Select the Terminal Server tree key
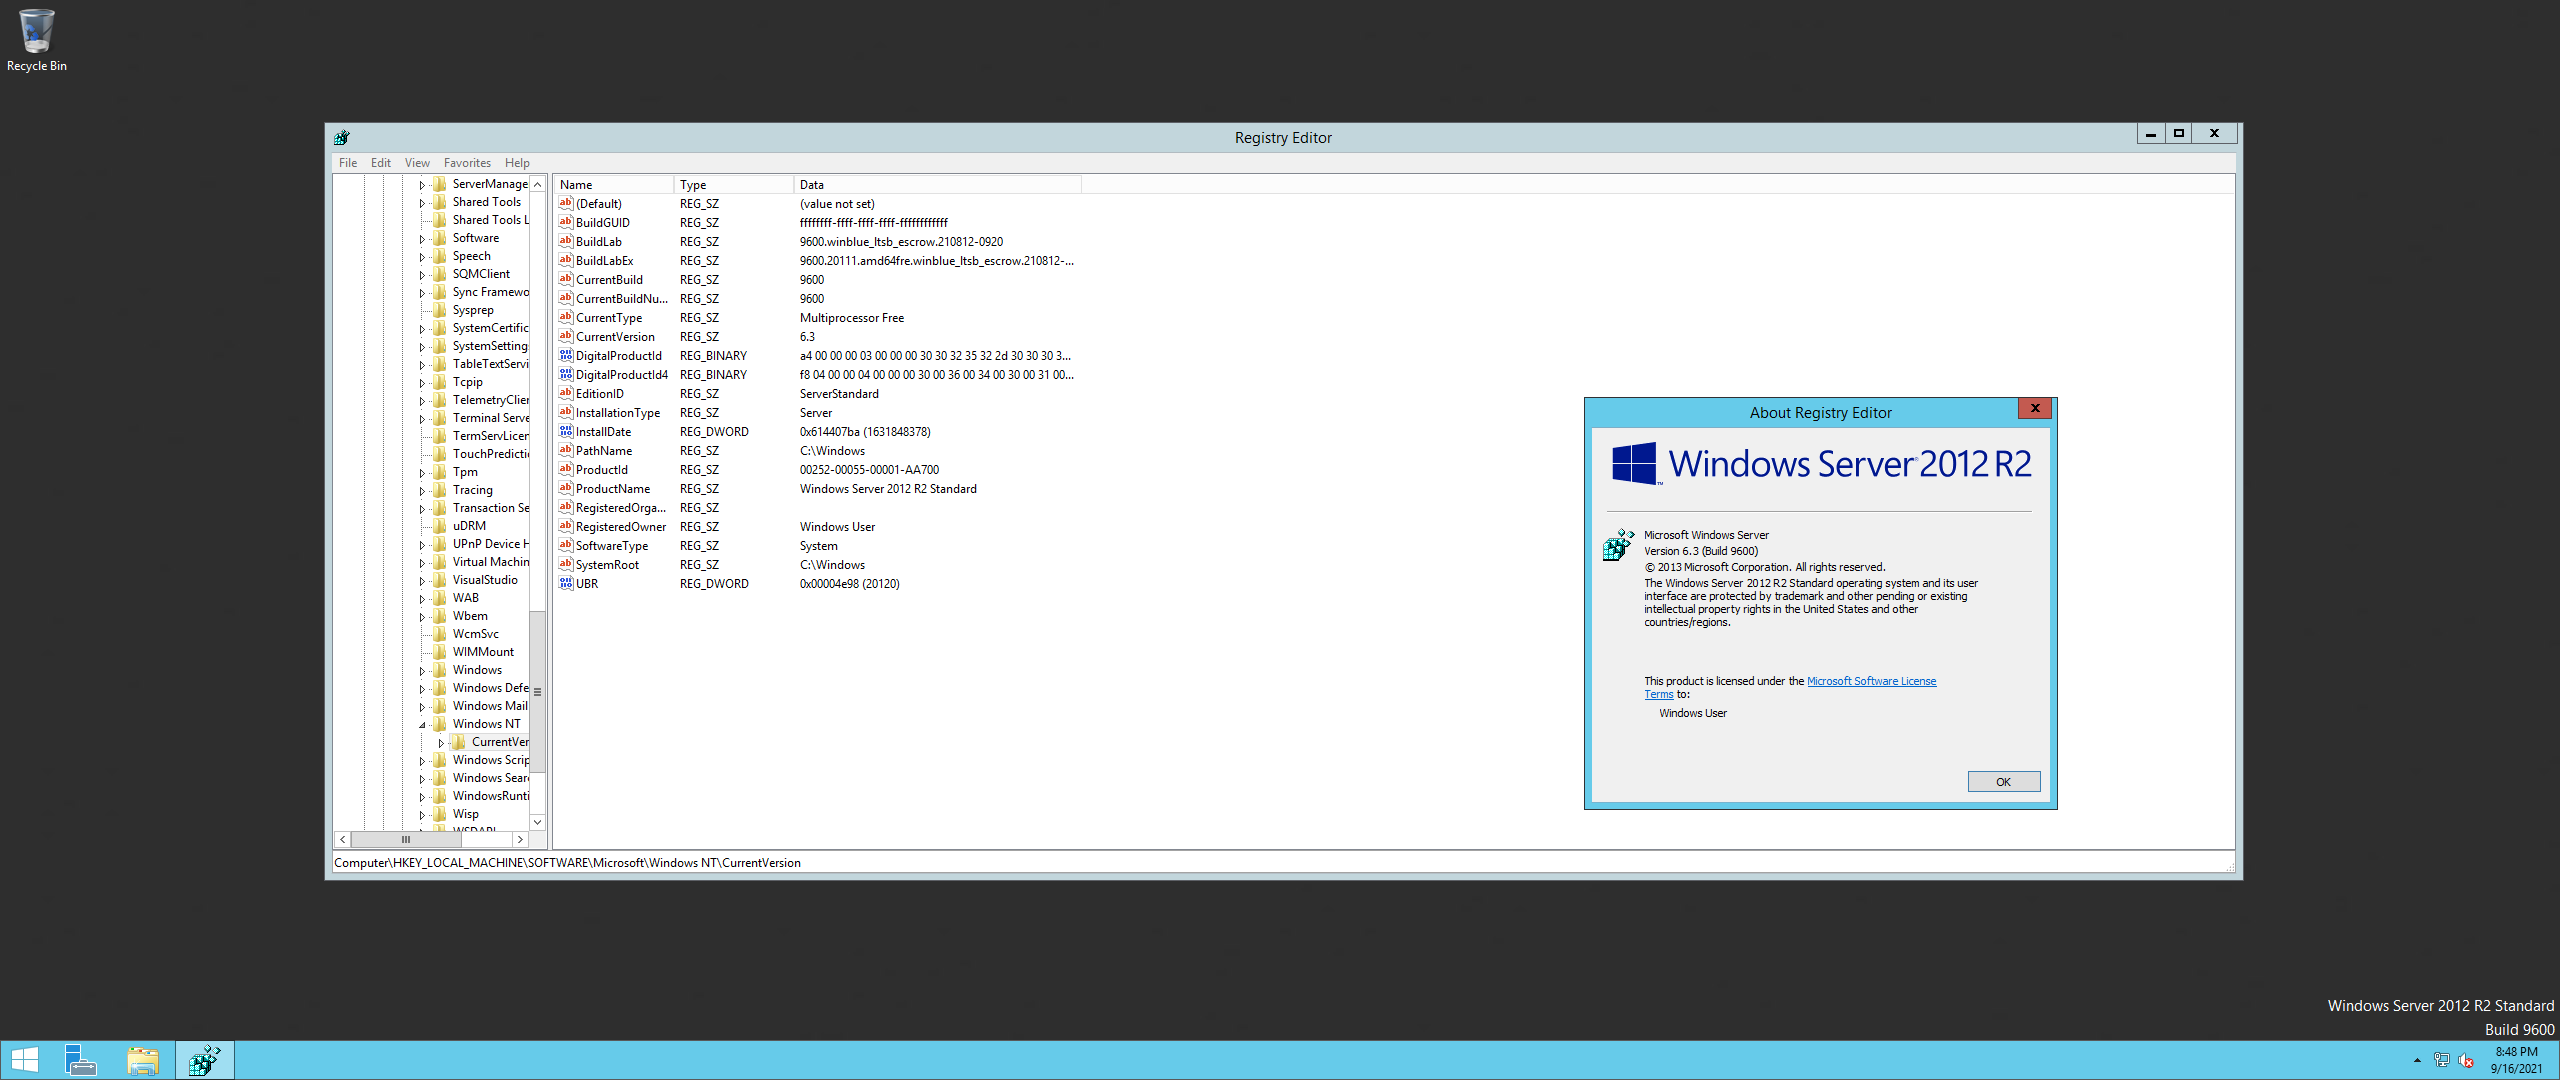The width and height of the screenshot is (2560, 1080). tap(490, 418)
